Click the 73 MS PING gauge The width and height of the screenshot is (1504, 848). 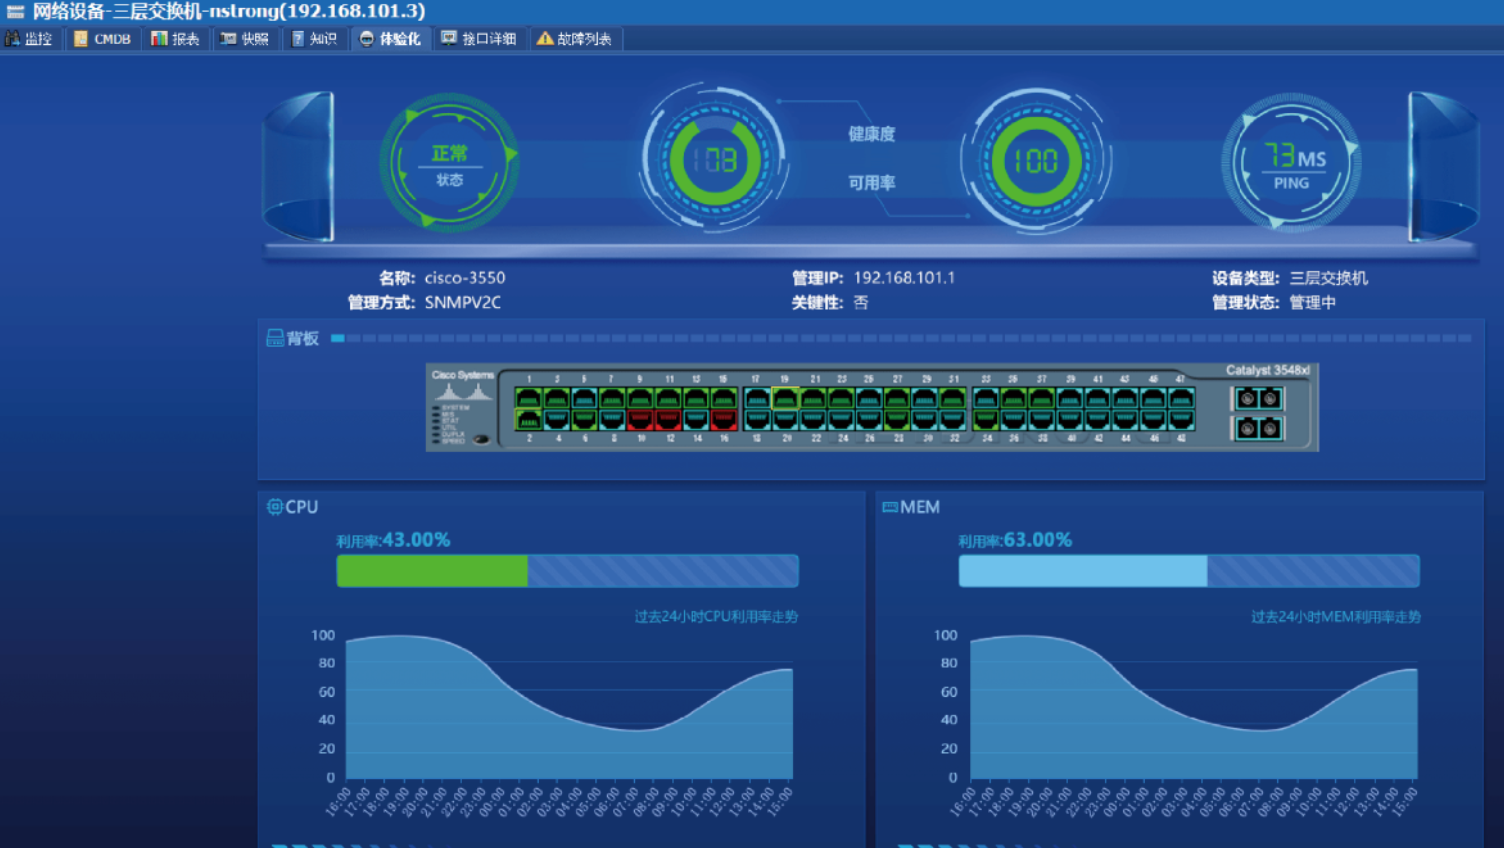(x=1291, y=164)
